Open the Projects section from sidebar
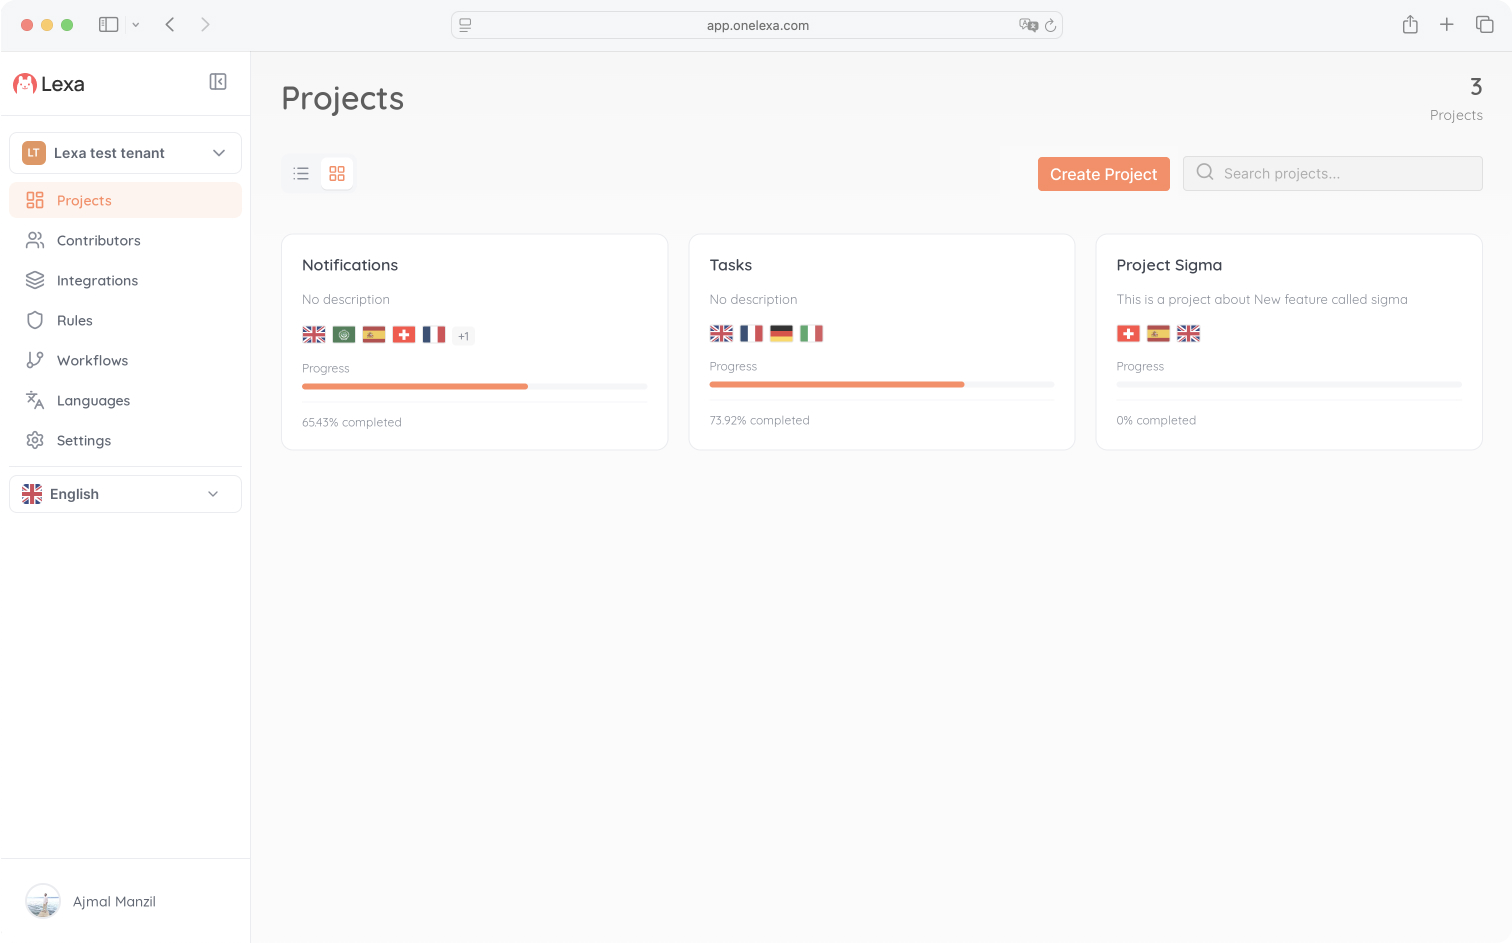 click(85, 200)
